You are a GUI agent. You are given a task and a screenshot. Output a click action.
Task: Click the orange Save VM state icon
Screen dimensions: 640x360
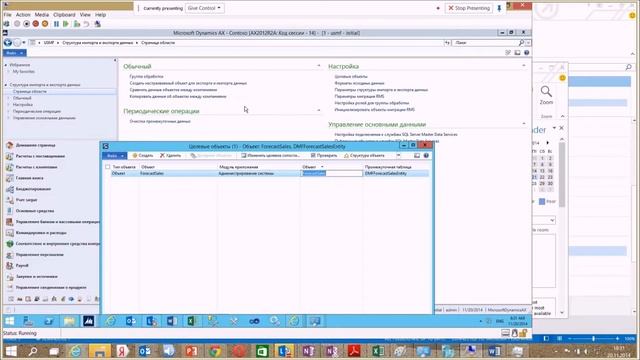point(45,24)
